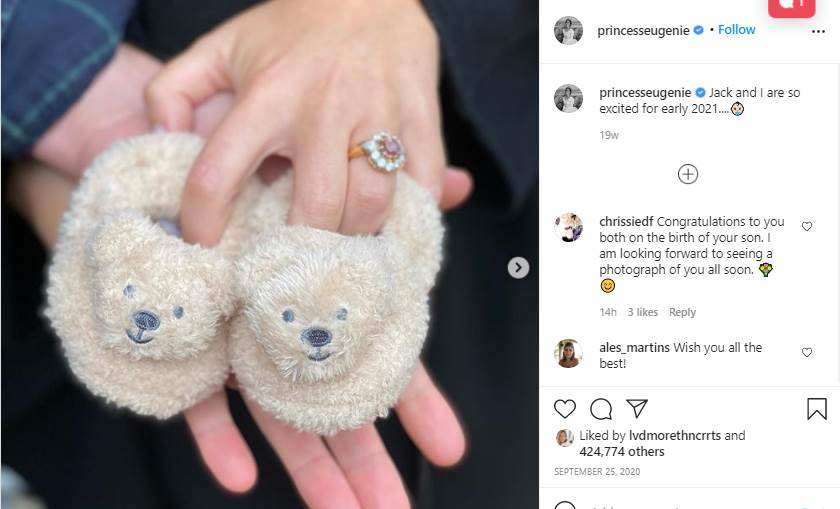Load more comments with plus circle

[688, 174]
